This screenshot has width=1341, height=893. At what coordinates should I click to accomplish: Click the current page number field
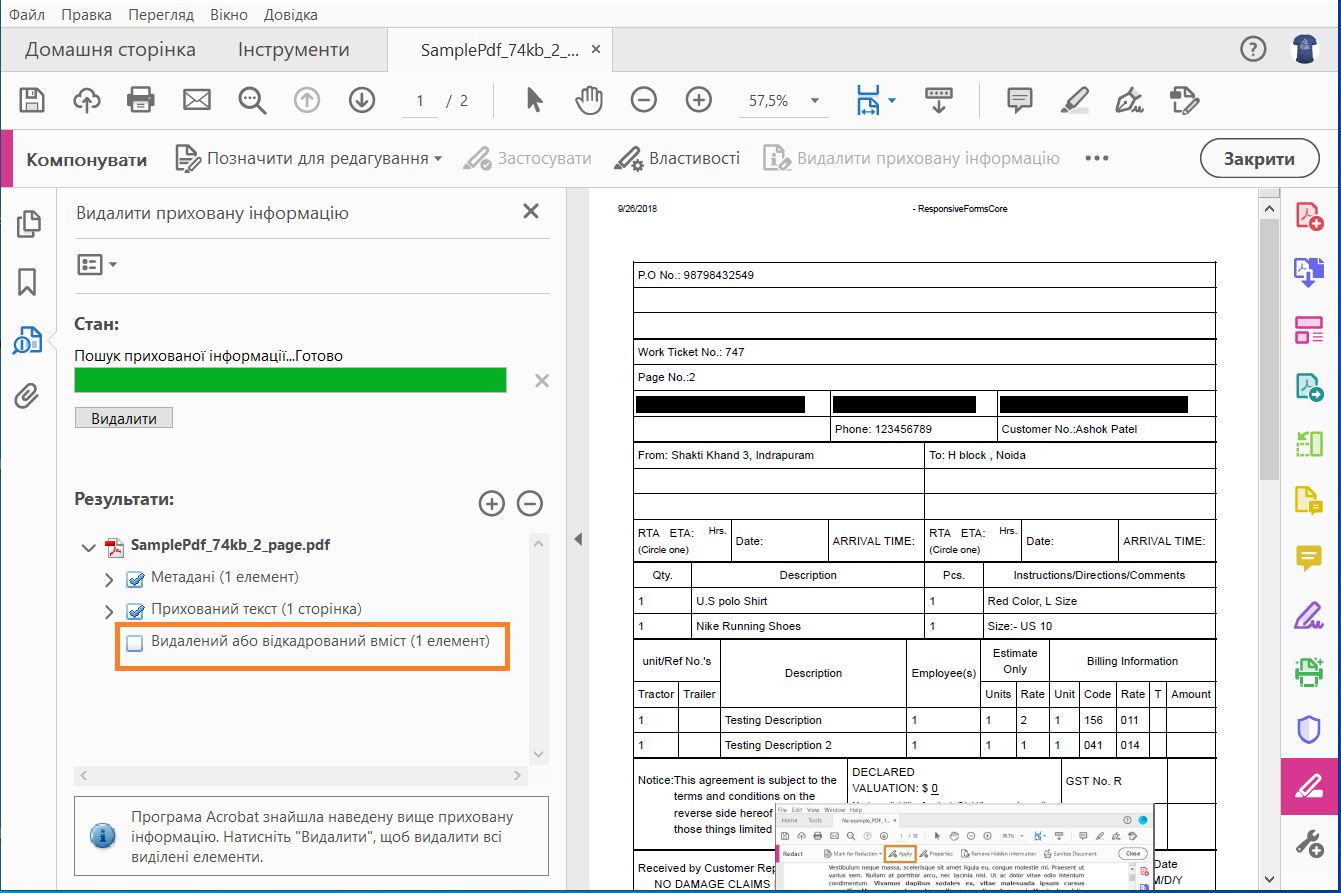coord(420,100)
